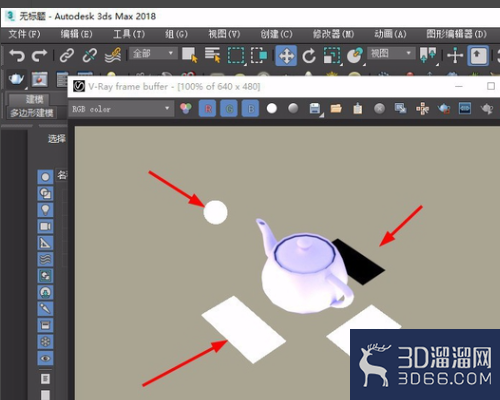
Task: Open the selection filter dropdown showing 全部
Action: [x=152, y=53]
